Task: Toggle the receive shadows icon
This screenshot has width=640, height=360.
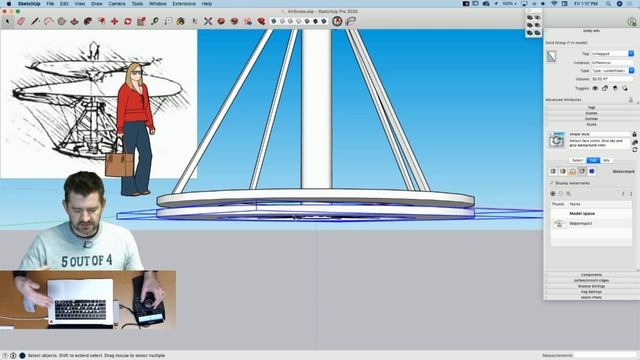Action: (615, 88)
